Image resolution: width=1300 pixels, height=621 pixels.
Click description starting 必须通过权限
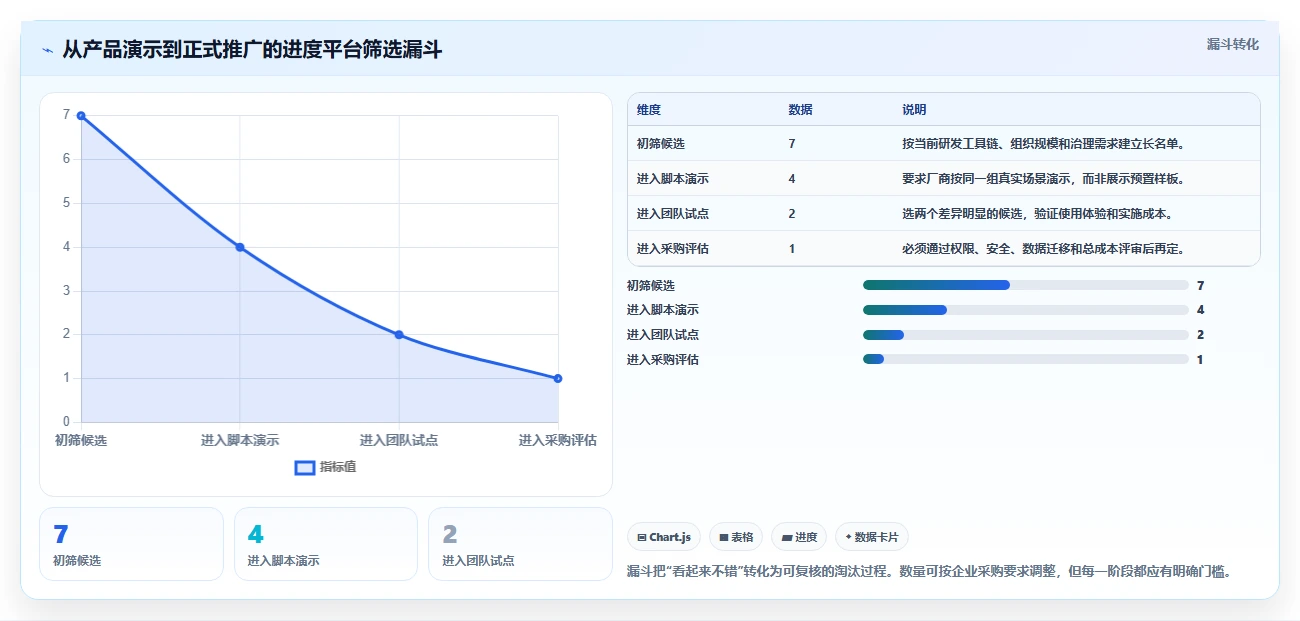[1043, 249]
